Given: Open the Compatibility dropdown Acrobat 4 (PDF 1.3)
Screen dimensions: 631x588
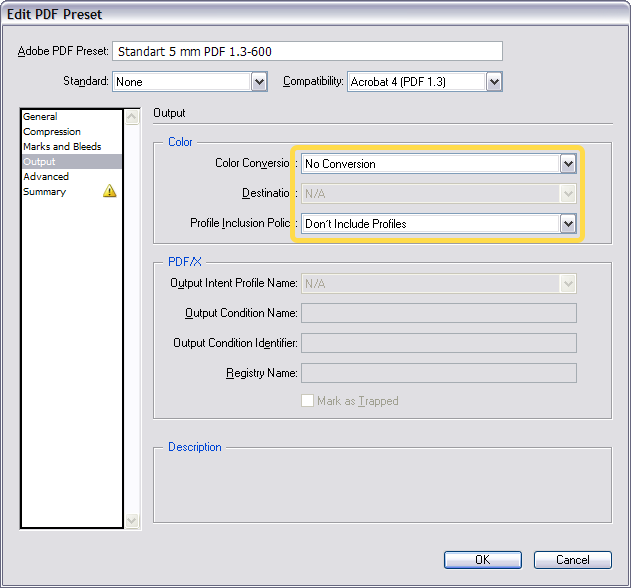Looking at the screenshot, I should [x=425, y=82].
